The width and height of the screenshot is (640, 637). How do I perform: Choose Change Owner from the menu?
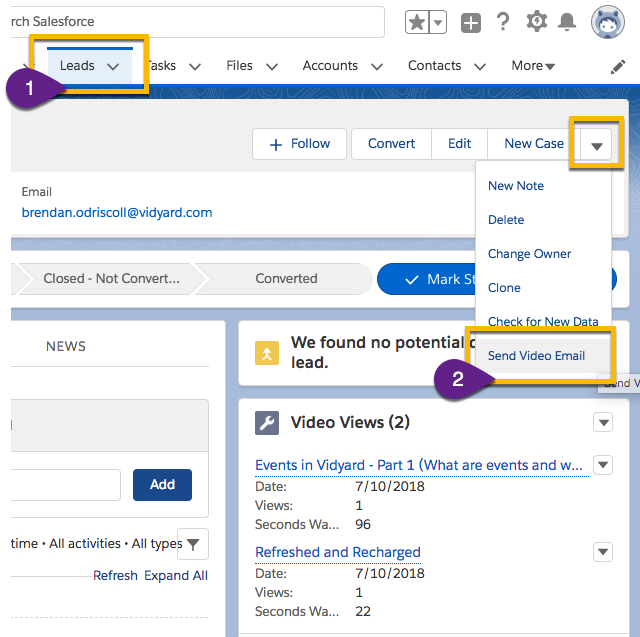pyautogui.click(x=529, y=254)
